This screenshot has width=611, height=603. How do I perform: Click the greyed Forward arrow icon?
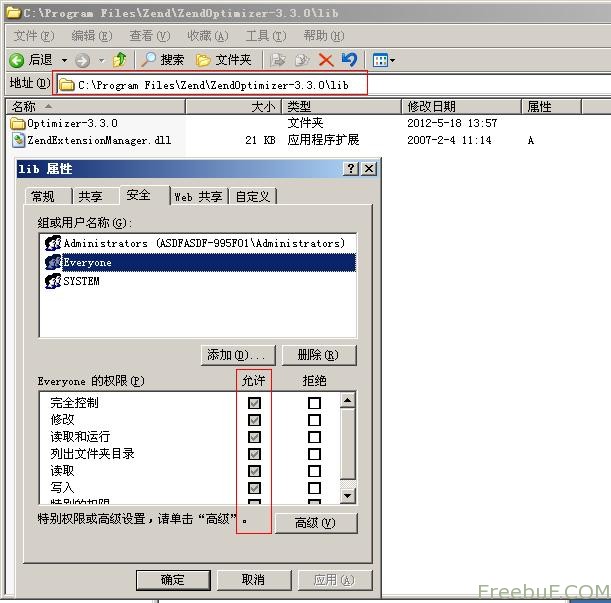pyautogui.click(x=82, y=60)
